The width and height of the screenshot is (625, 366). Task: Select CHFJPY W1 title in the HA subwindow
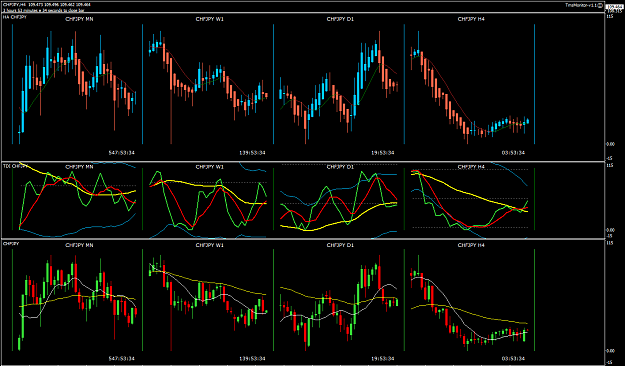210,19
